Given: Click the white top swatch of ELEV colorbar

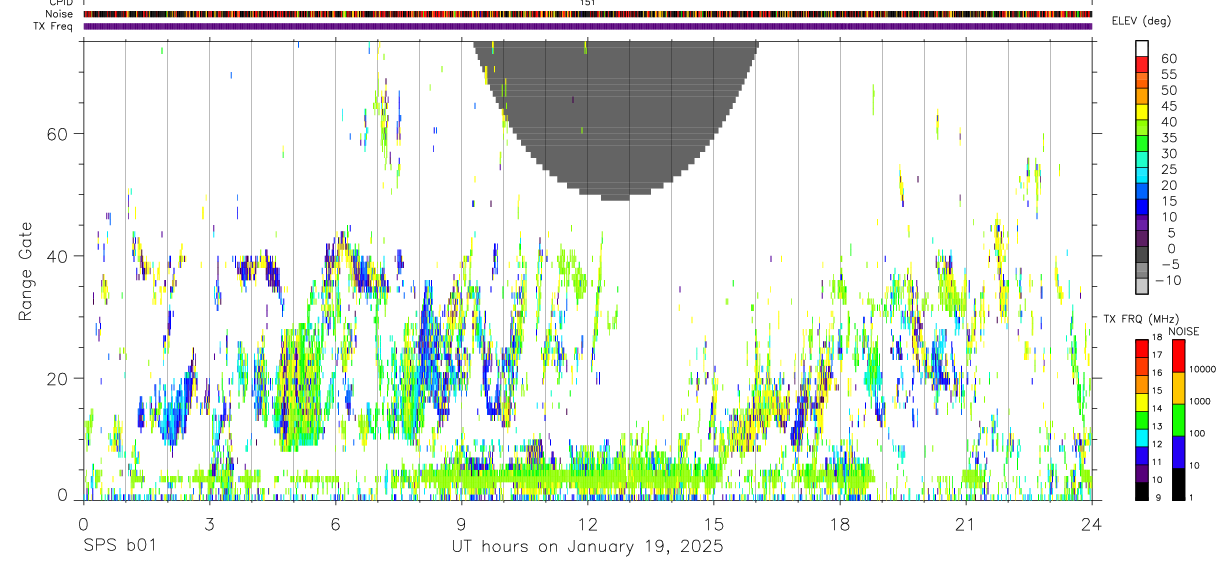Looking at the screenshot, I should 1142,48.
